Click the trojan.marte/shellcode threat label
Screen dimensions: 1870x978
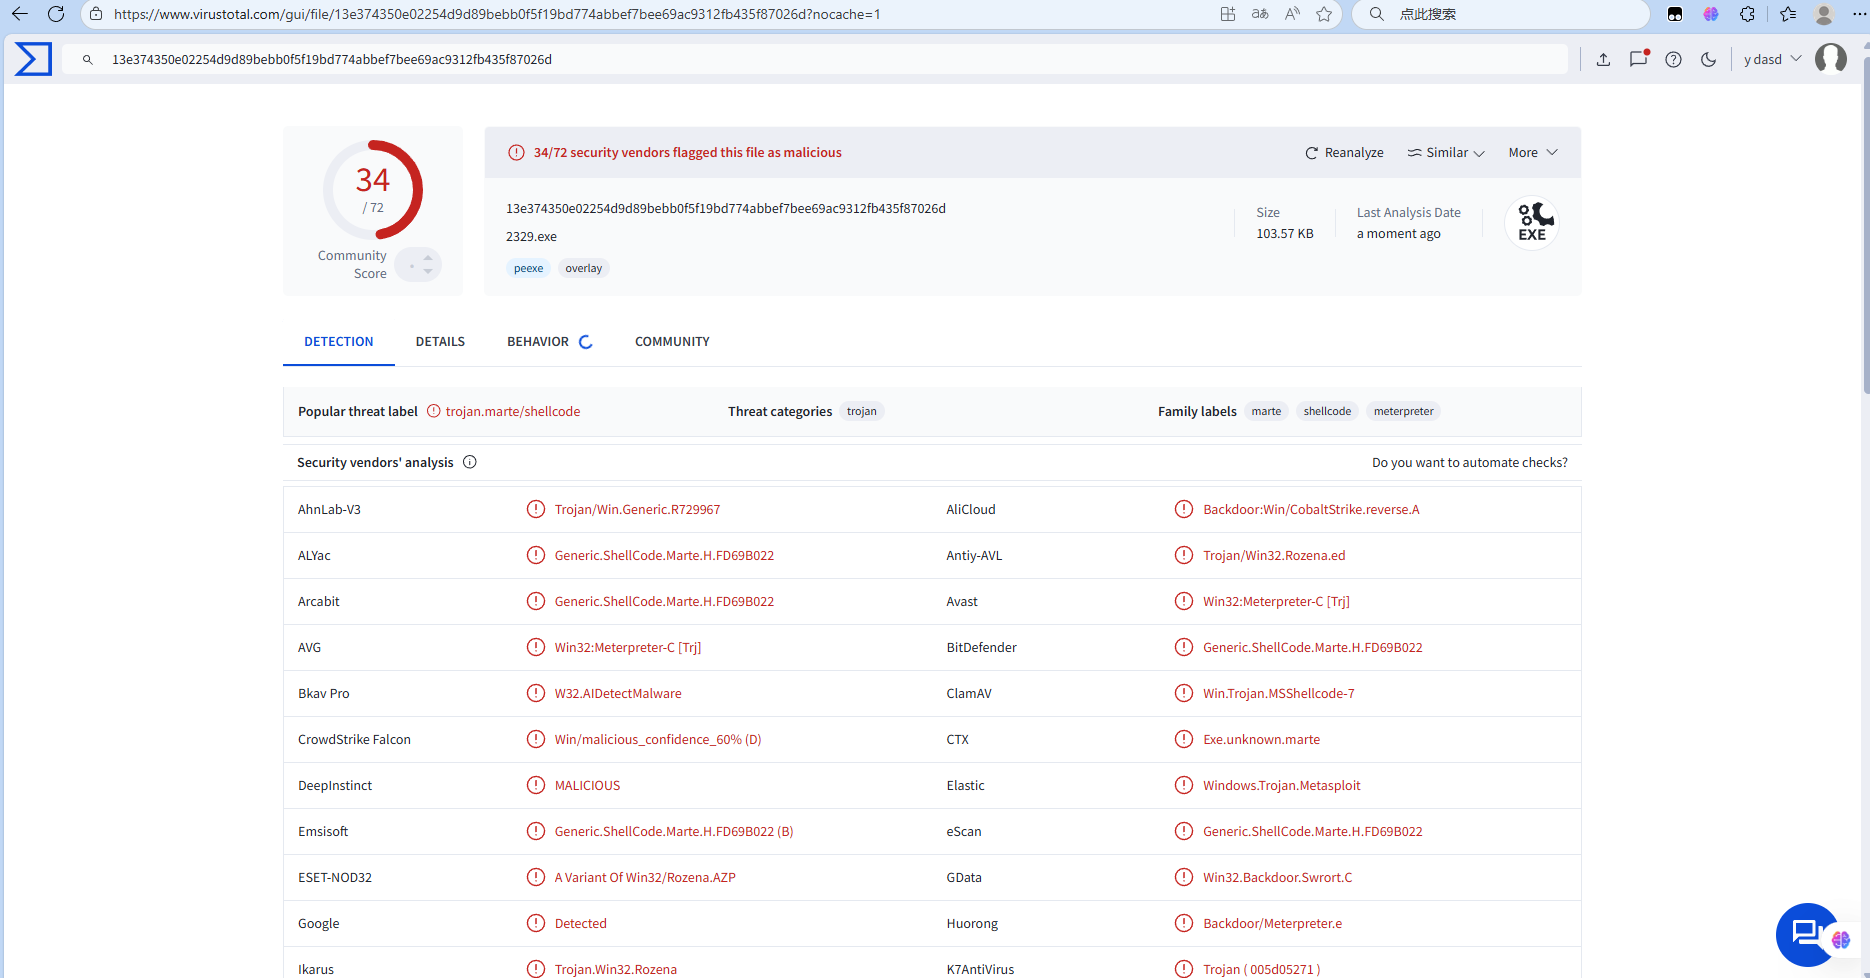(513, 412)
